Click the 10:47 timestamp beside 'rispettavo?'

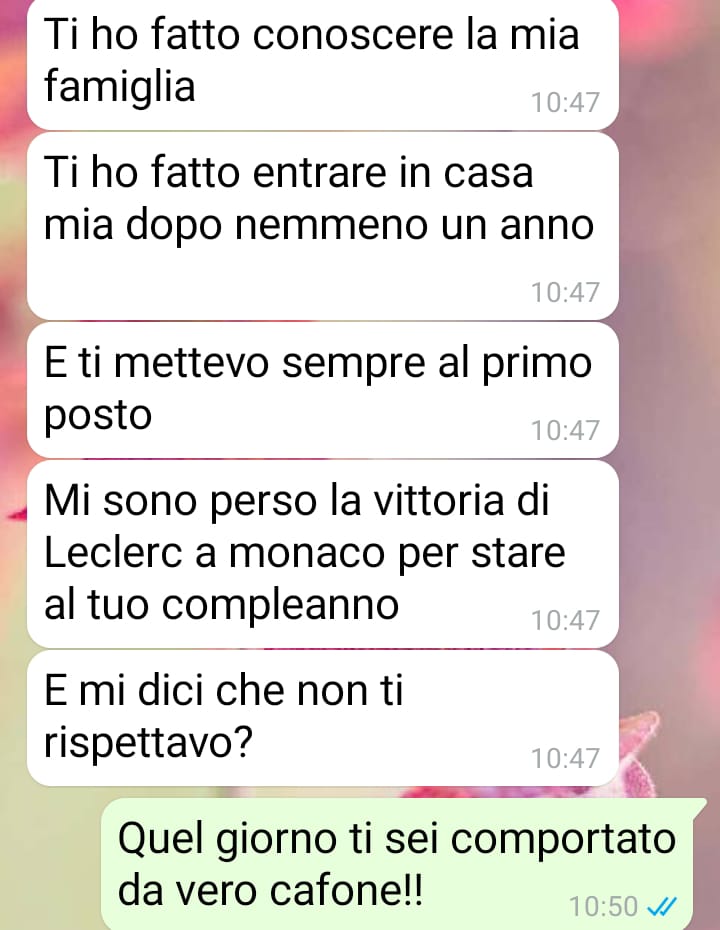tap(565, 758)
